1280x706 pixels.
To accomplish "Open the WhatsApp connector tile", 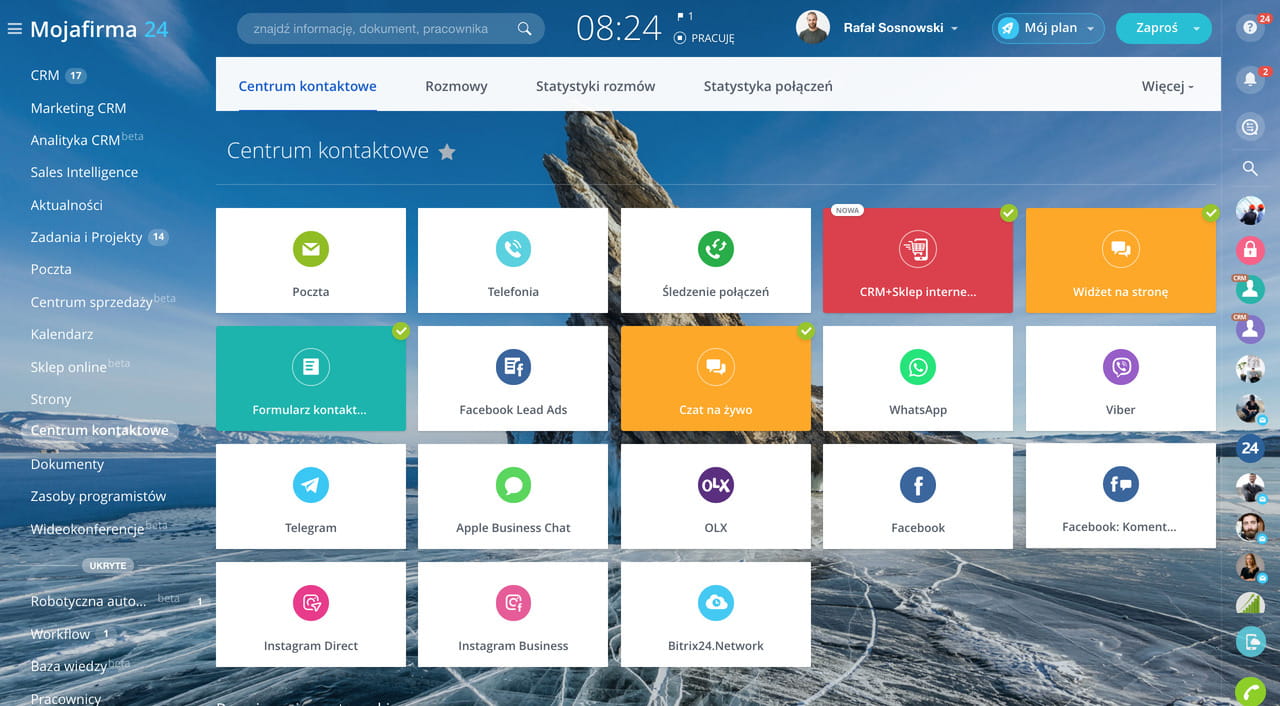I will 917,378.
